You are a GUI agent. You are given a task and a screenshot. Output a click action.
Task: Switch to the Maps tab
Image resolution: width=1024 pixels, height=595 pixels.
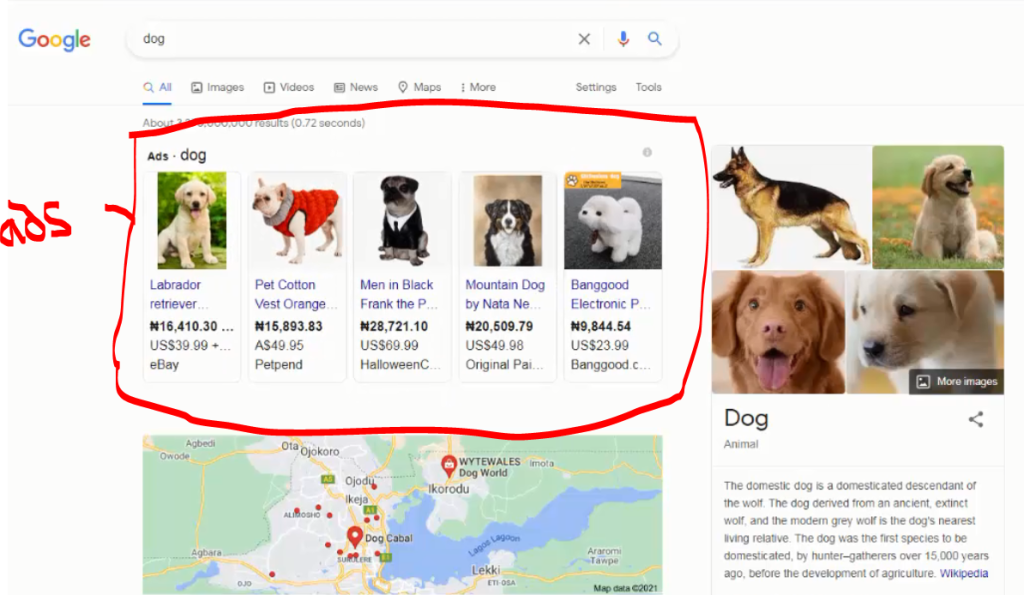click(419, 87)
